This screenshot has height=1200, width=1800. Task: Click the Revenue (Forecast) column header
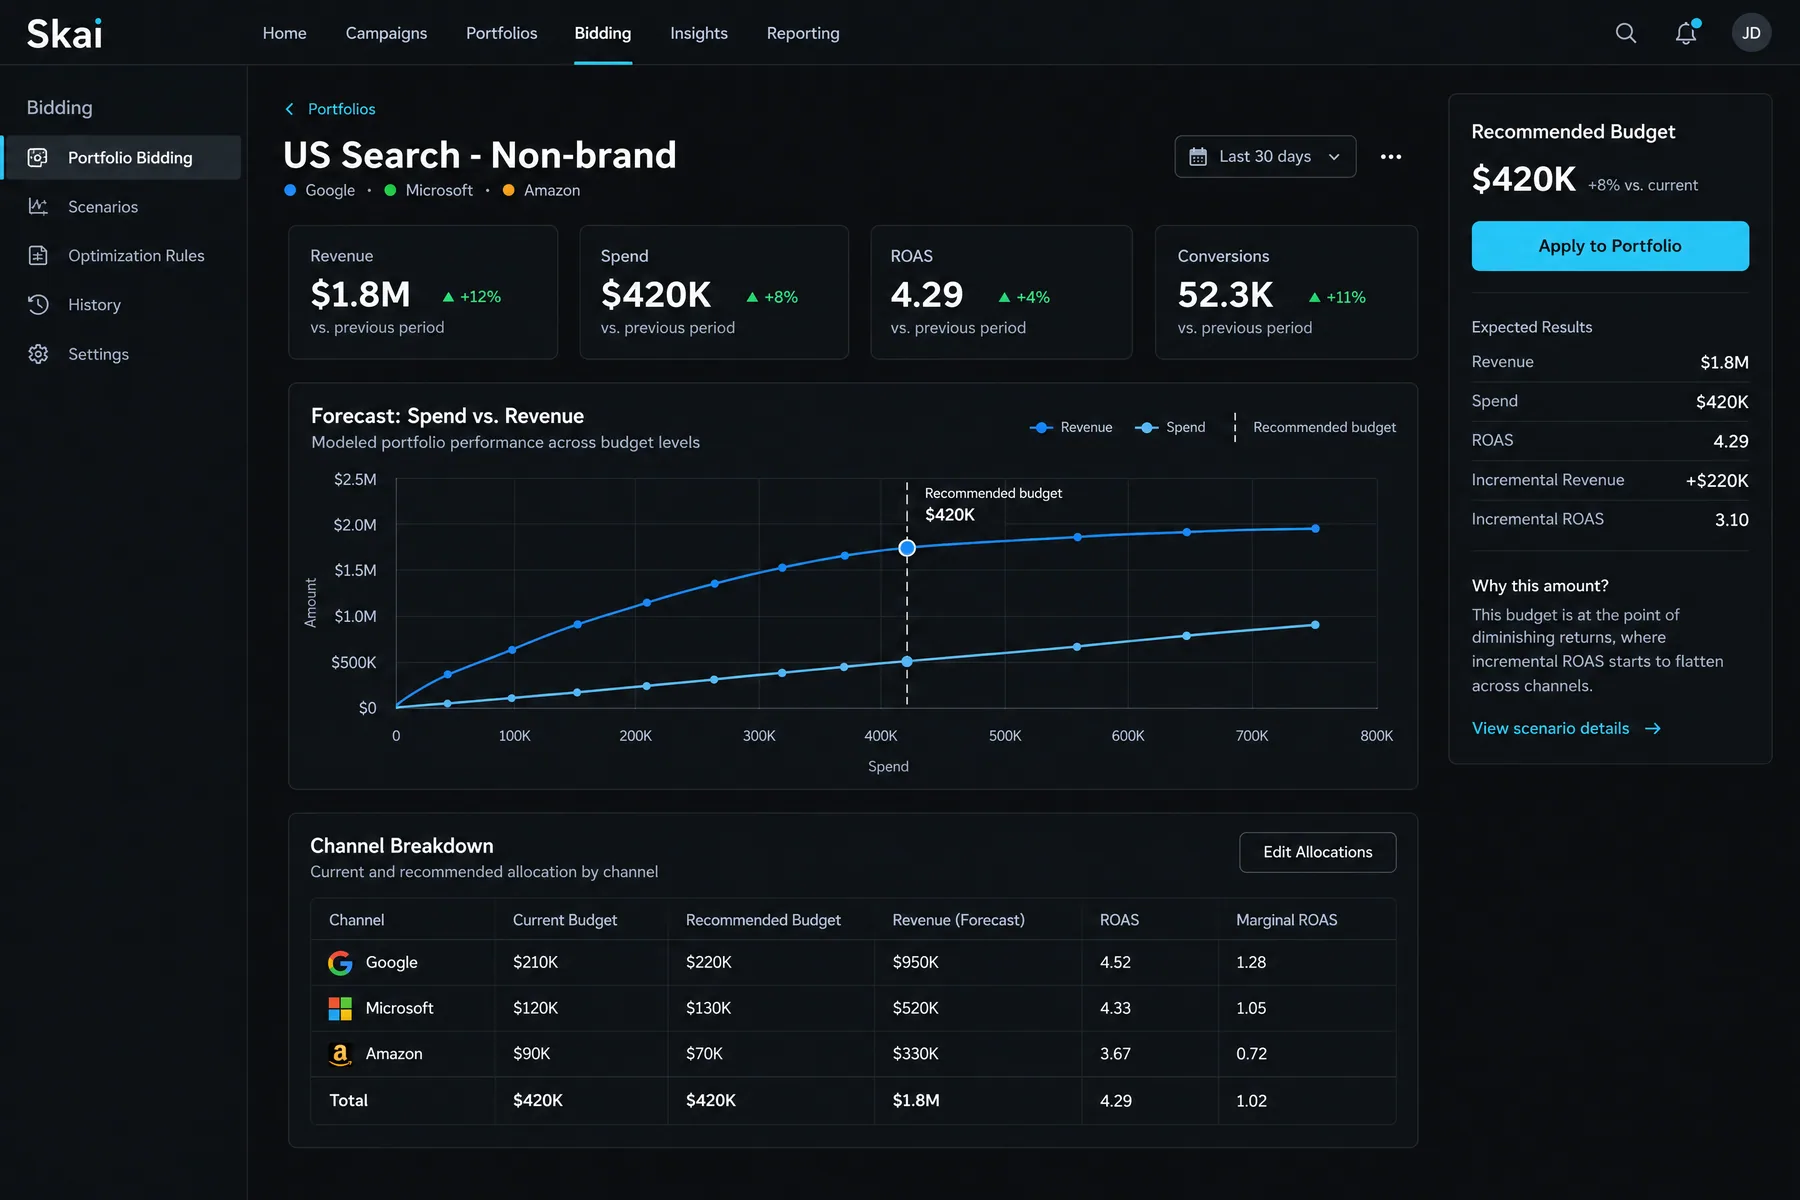tap(958, 920)
